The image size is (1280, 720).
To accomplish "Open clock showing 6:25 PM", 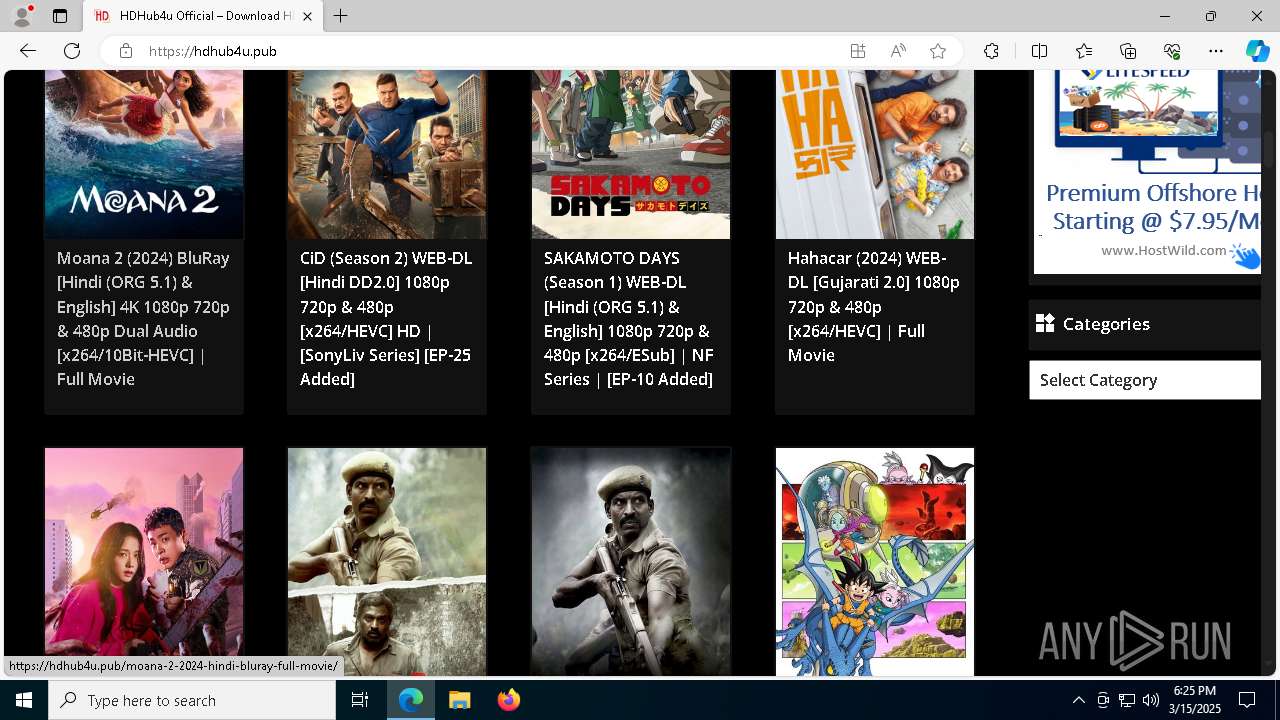I will pyautogui.click(x=1197, y=700).
